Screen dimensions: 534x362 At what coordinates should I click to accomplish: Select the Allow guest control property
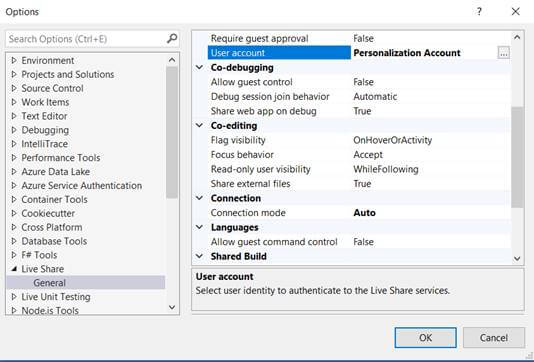click(252, 82)
